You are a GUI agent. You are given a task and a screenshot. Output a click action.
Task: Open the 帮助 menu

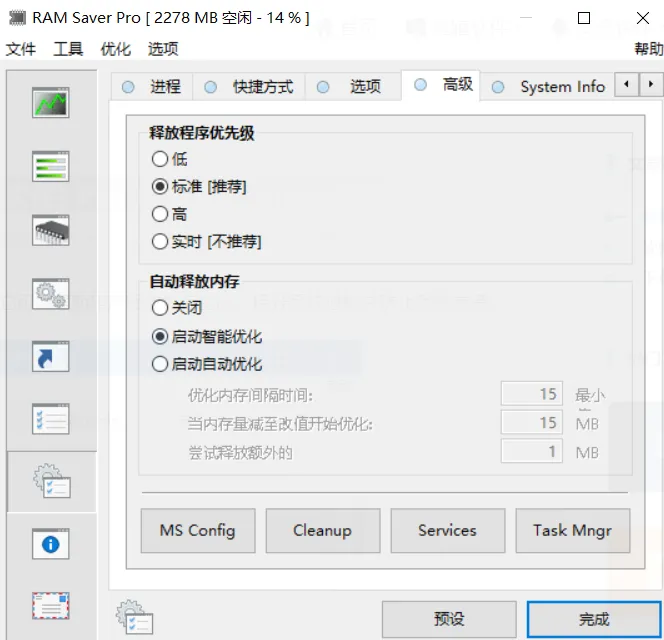click(x=648, y=49)
